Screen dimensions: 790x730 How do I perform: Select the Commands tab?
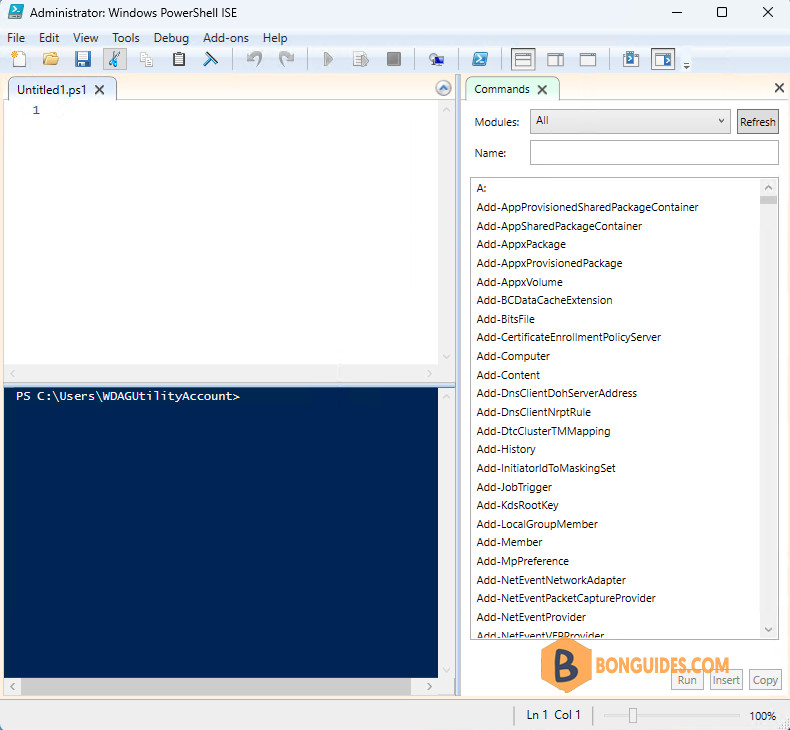coord(502,89)
